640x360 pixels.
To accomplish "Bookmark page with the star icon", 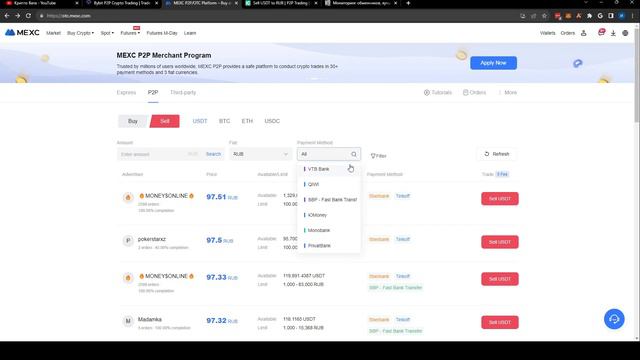I will click(x=544, y=16).
